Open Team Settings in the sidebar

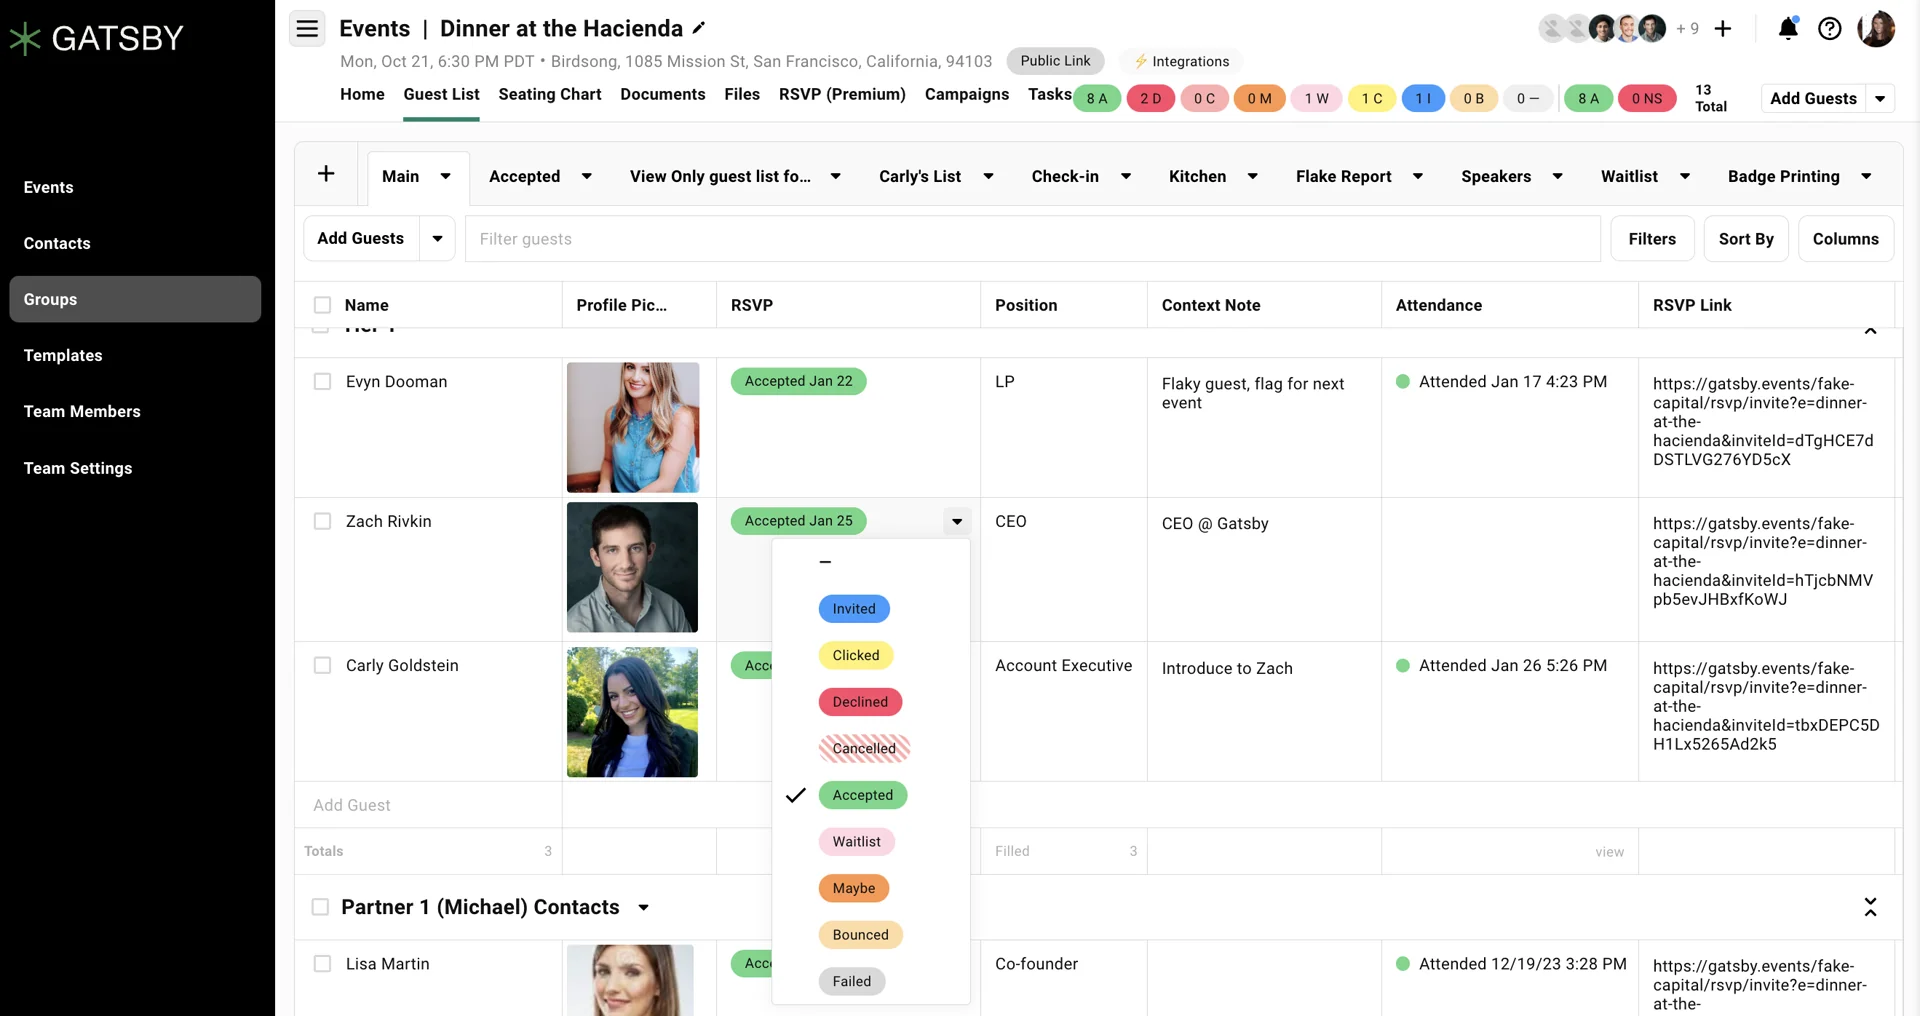[78, 468]
